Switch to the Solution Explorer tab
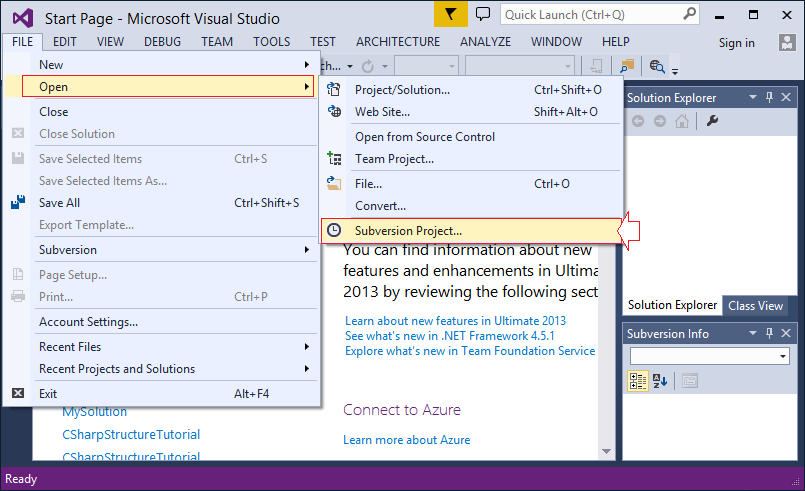Image resolution: width=805 pixels, height=491 pixels. pos(672,305)
